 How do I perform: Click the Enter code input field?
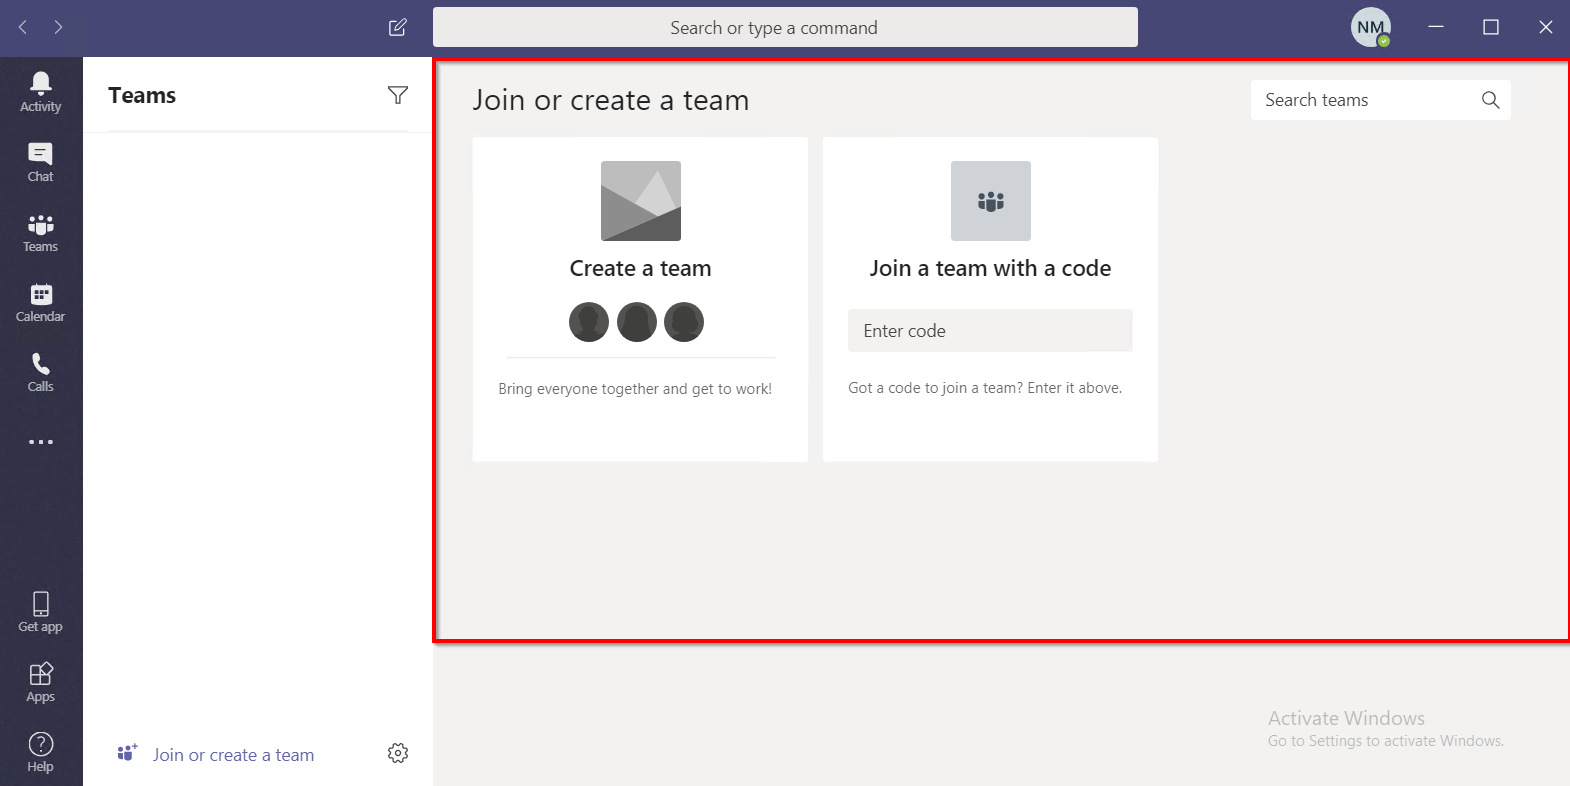pos(990,331)
